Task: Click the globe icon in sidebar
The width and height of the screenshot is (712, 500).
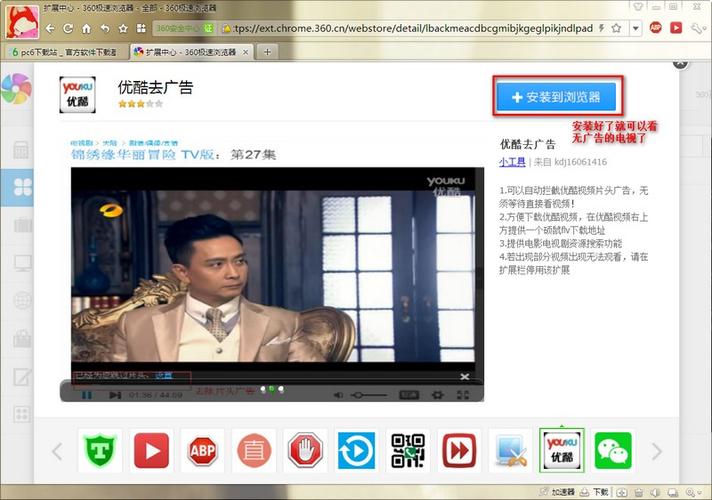Action: 23,301
